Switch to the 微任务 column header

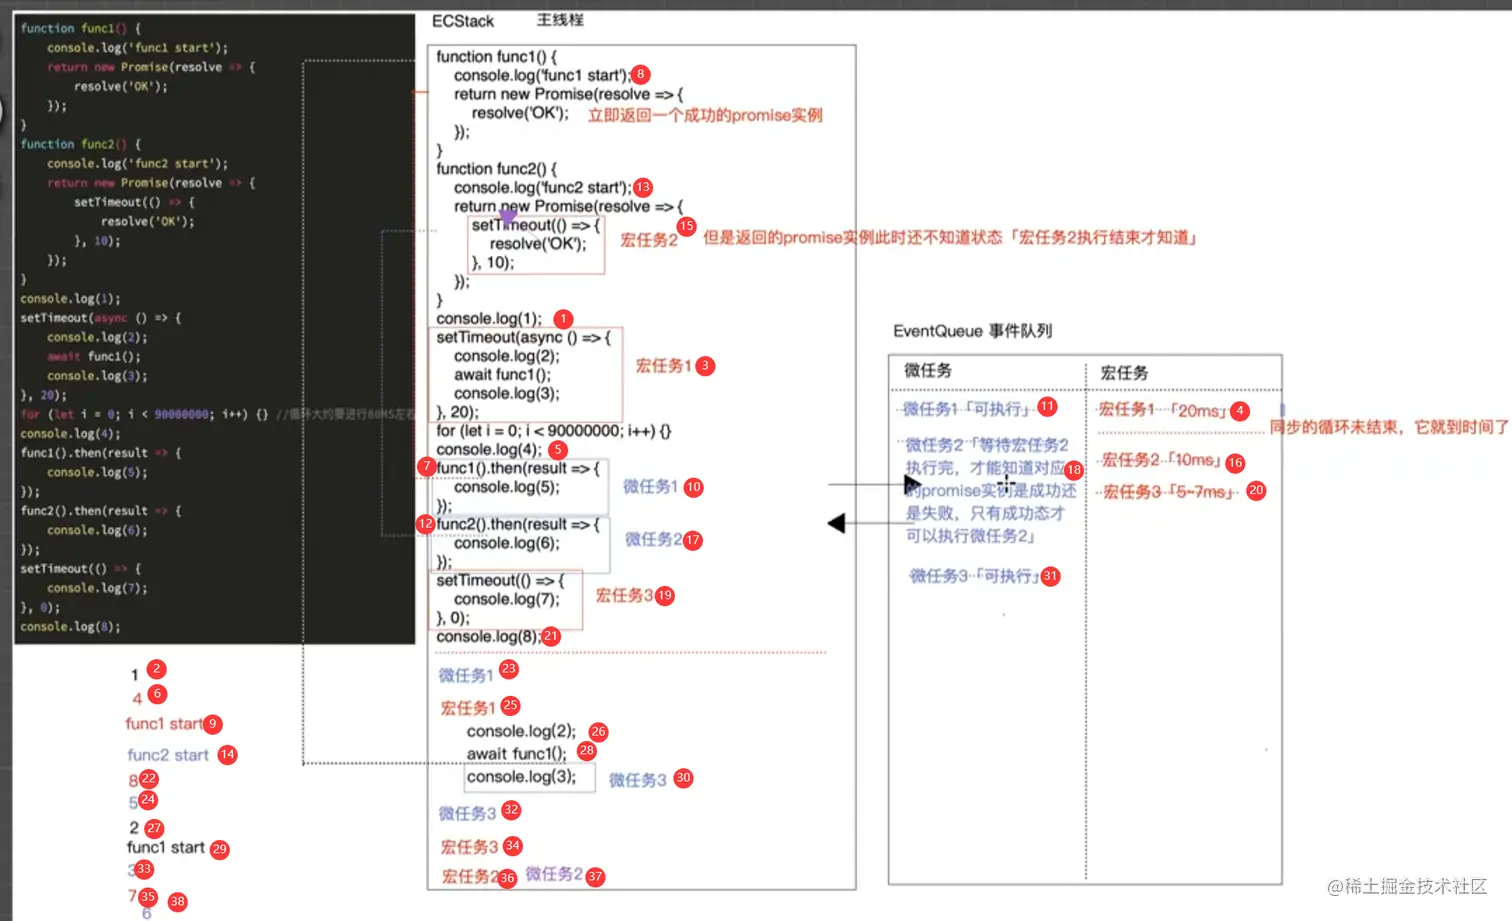pos(927,370)
